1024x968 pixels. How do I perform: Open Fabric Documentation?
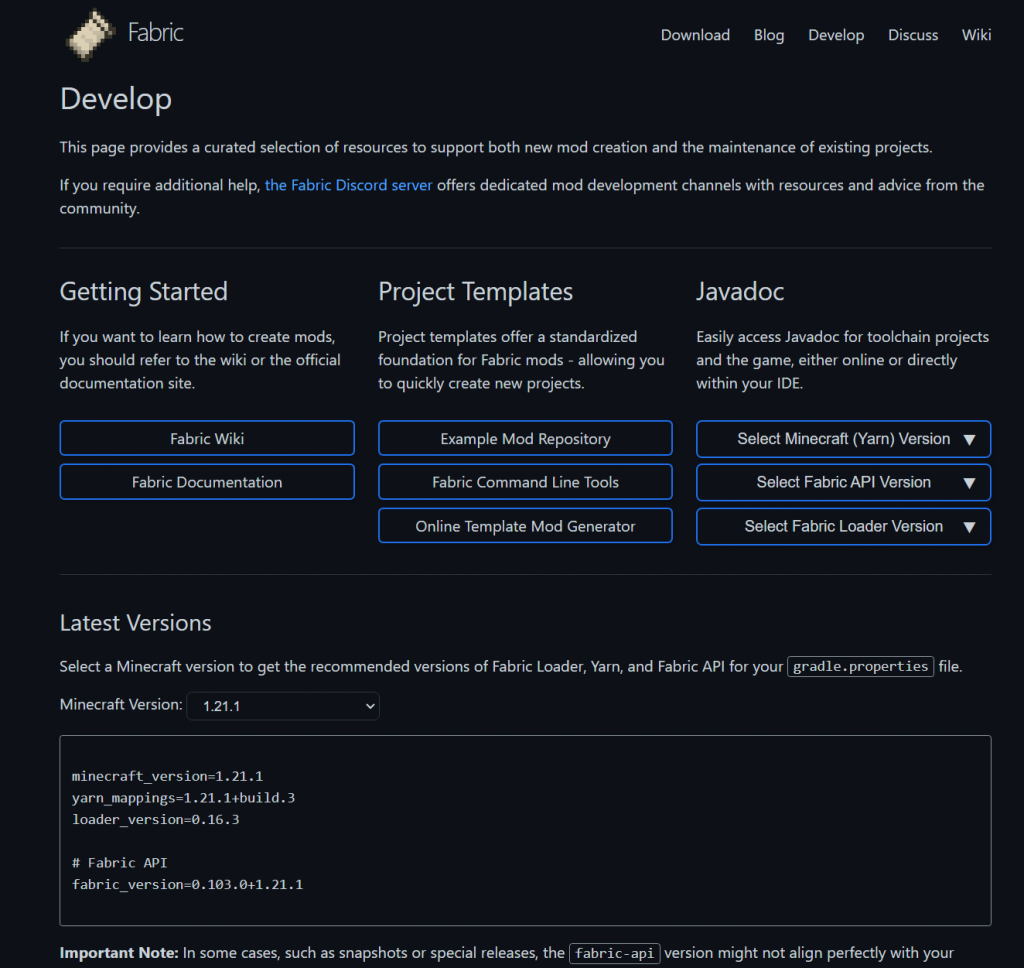[x=207, y=482]
